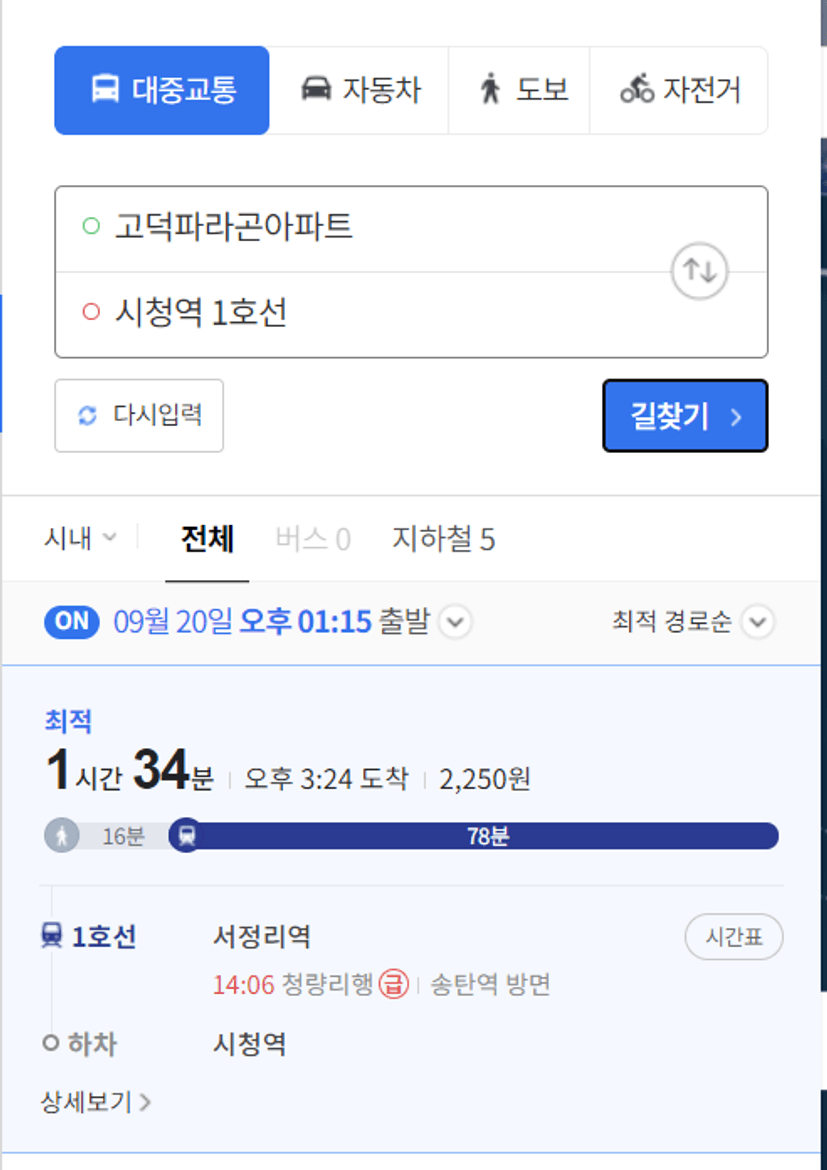Switch to 자동차 car mode

coord(359,90)
